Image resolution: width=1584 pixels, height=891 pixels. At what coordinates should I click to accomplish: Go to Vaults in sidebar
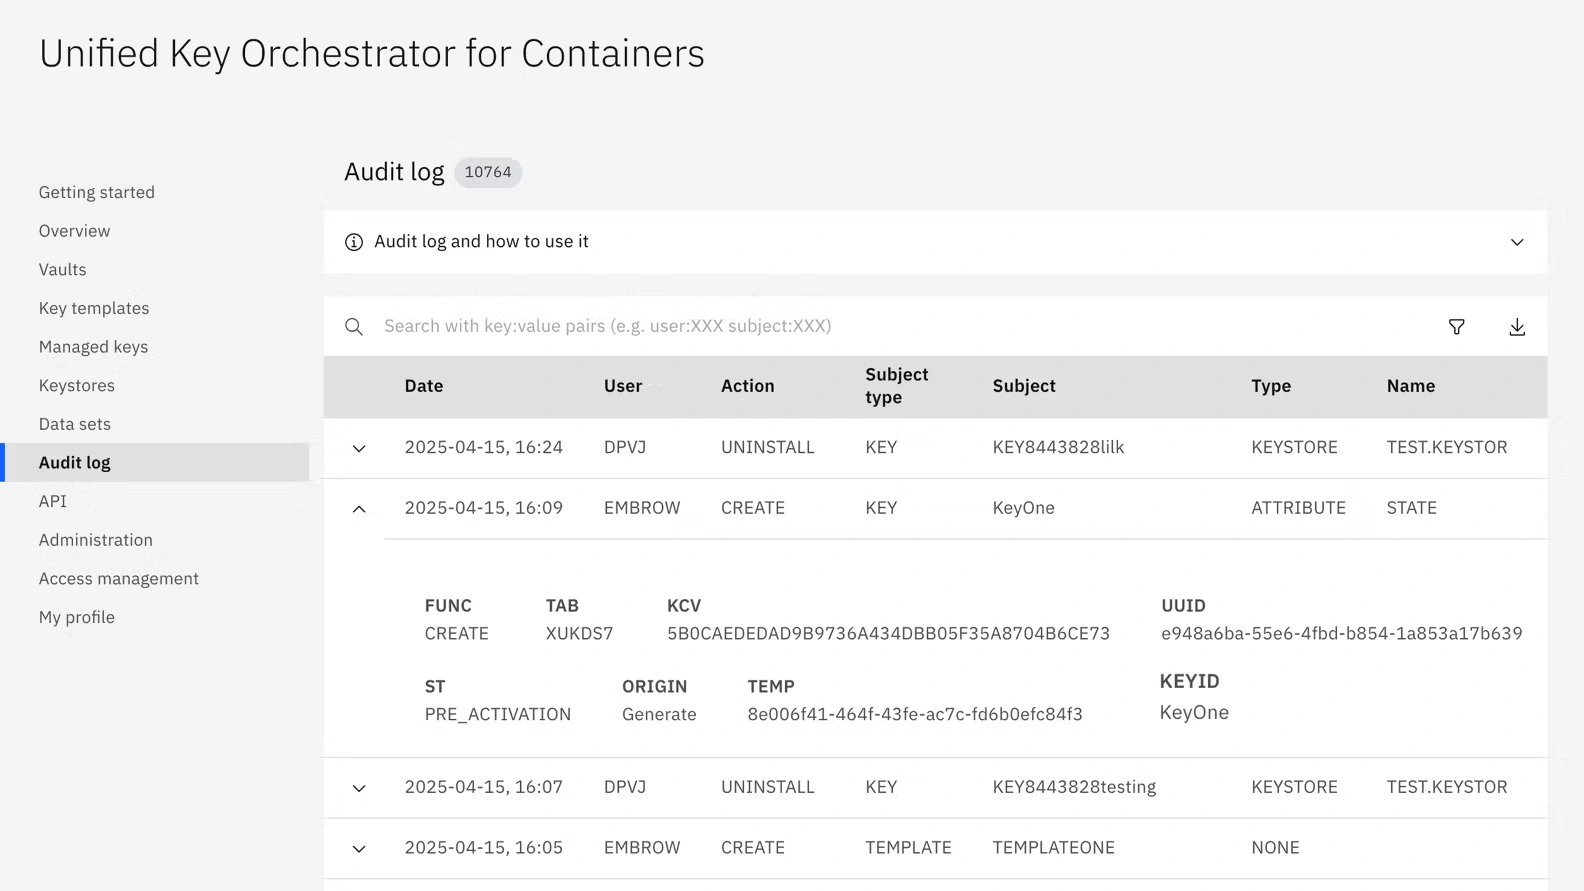[63, 270]
